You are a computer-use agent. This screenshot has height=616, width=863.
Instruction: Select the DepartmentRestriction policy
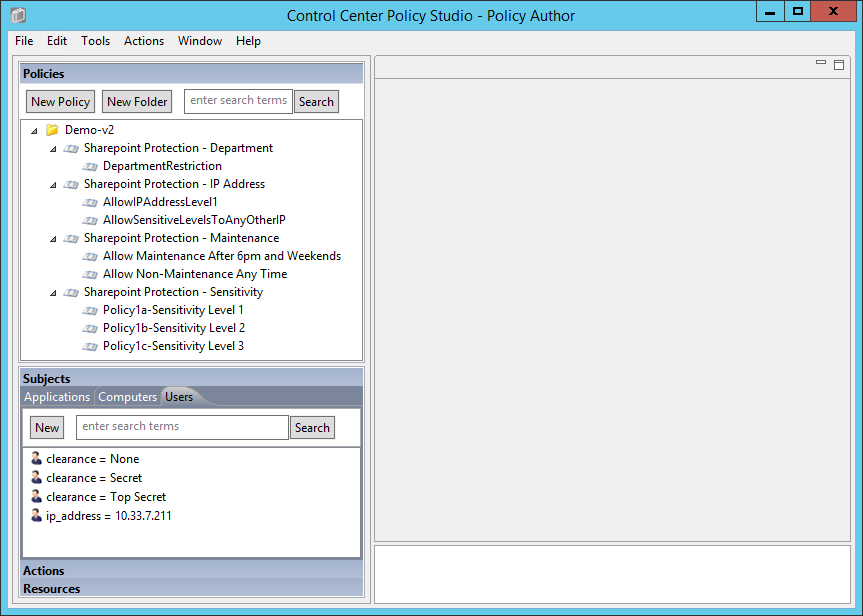click(x=162, y=166)
